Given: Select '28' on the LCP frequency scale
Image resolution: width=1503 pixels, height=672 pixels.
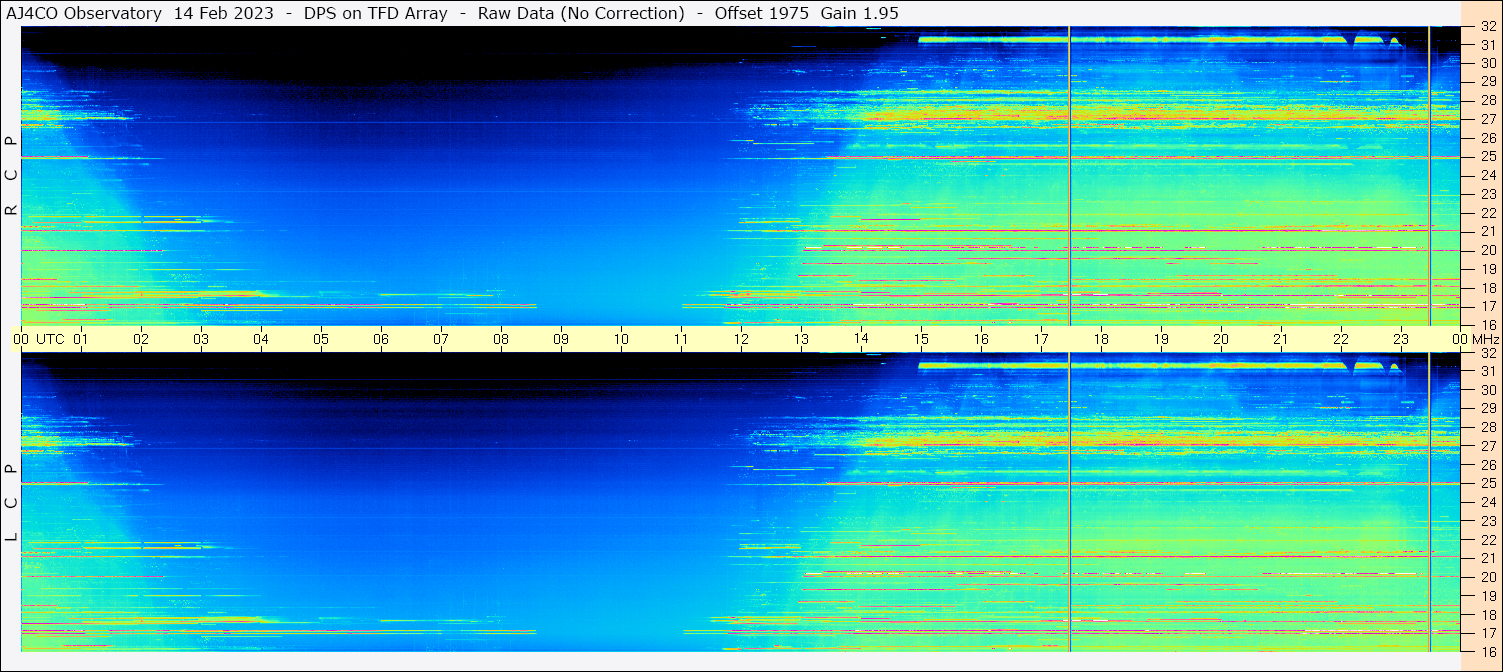Looking at the screenshot, I should click(x=1487, y=427).
